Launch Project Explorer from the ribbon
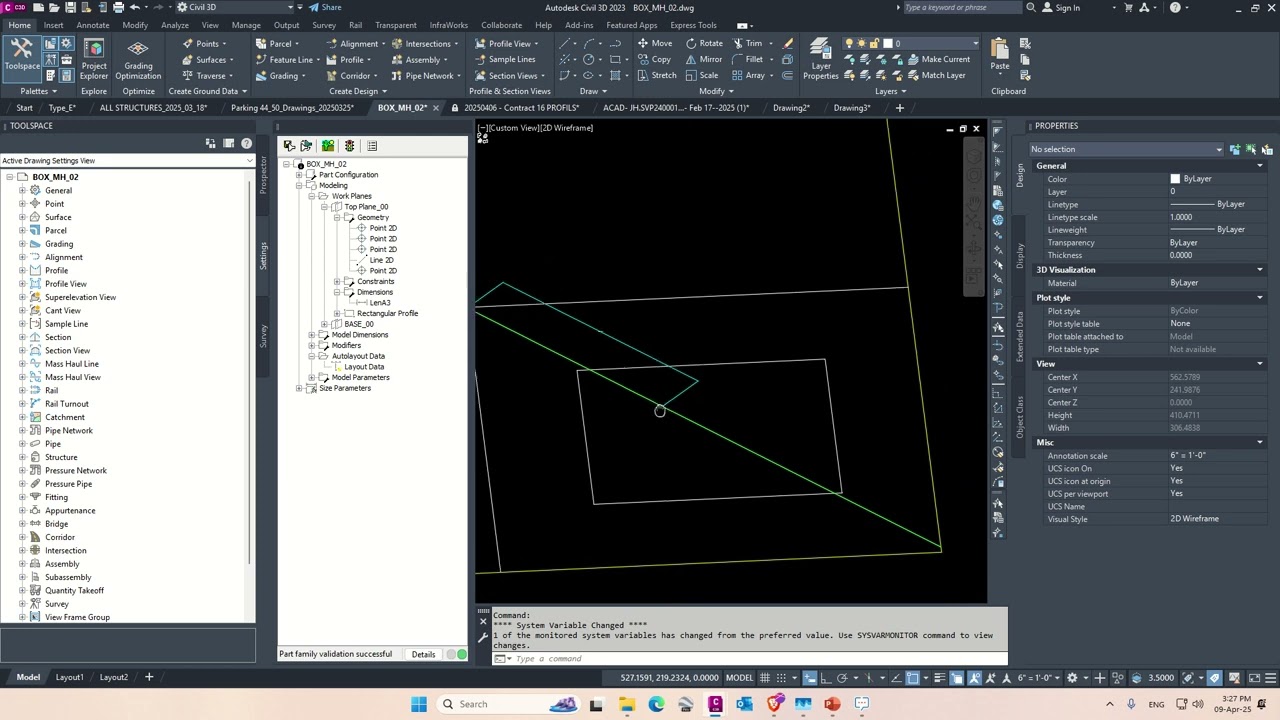This screenshot has height=720, width=1280. click(94, 60)
